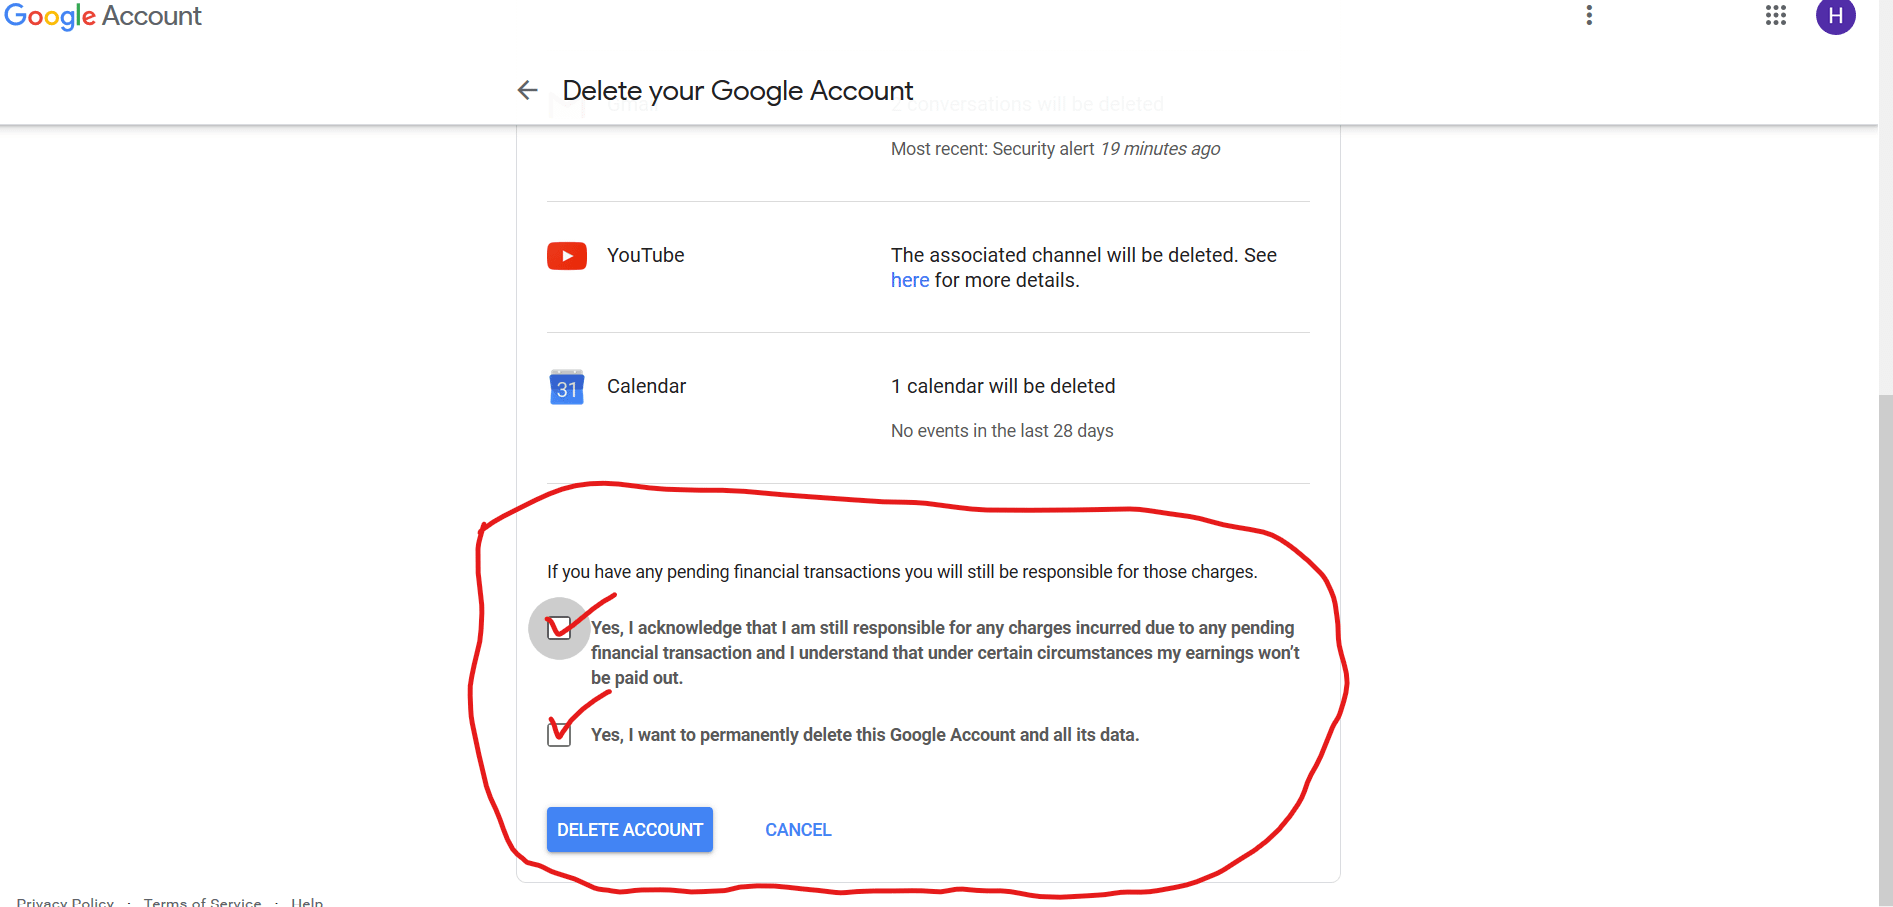
Task: Click the Calendar 31 icon
Action: click(567, 387)
